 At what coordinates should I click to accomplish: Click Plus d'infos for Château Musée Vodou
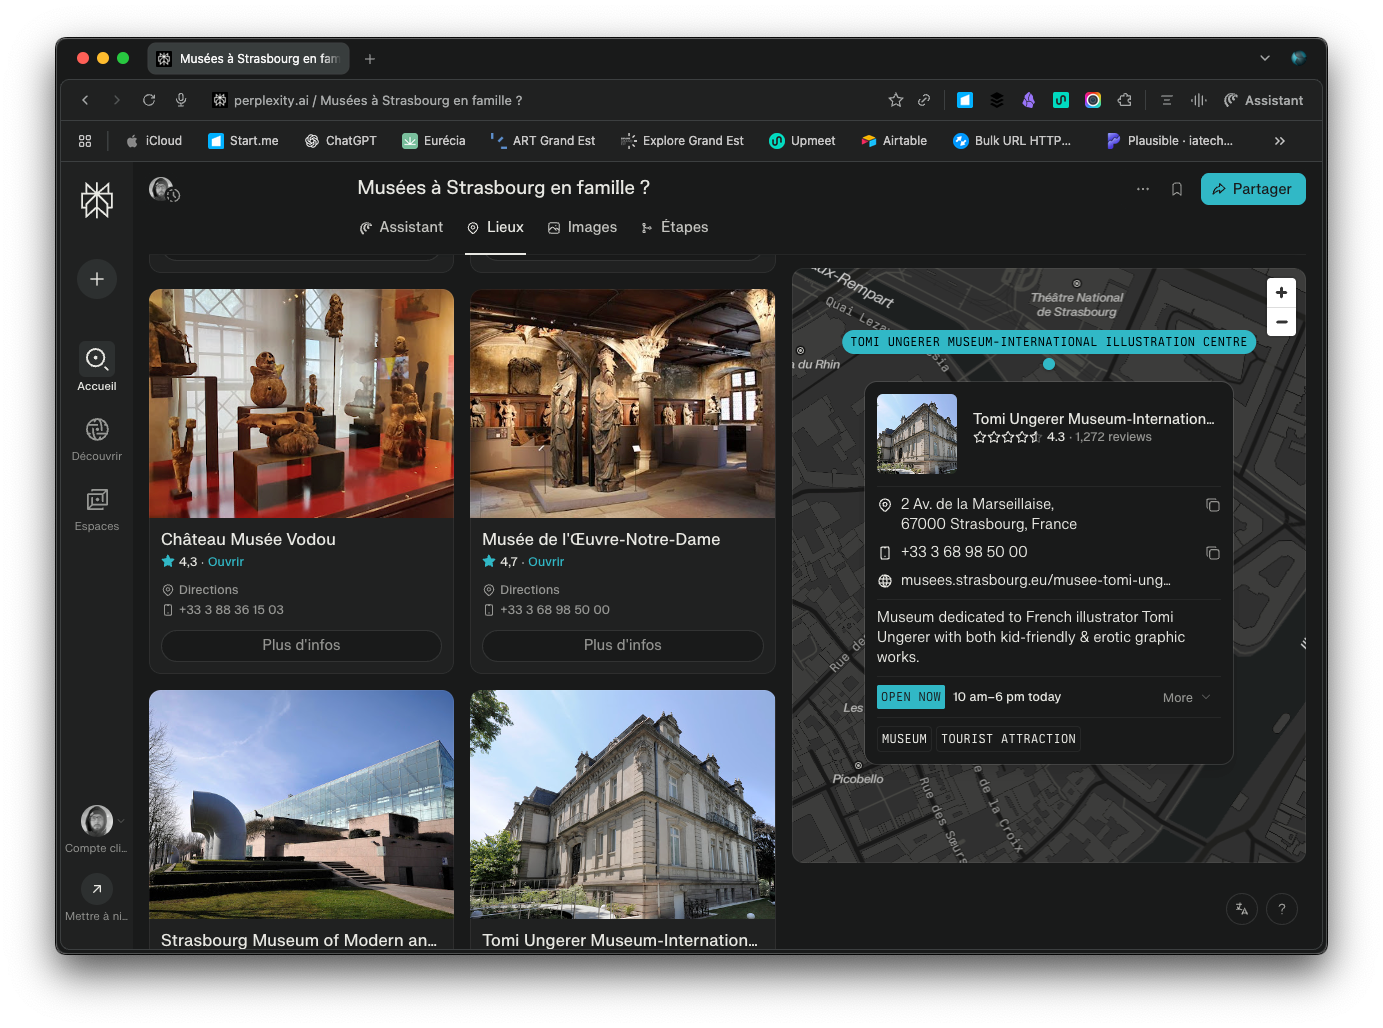point(301,646)
